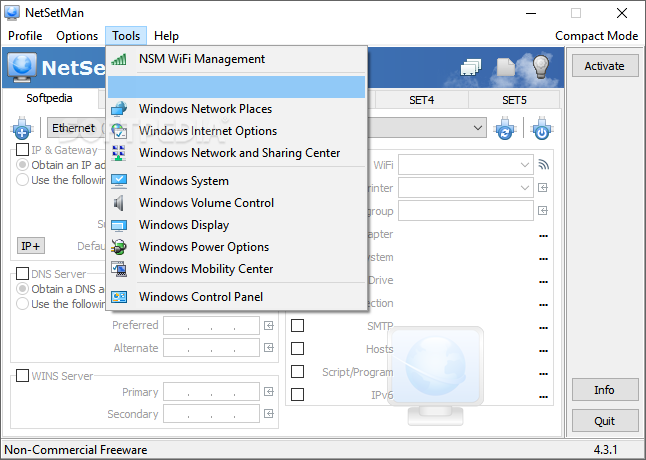The width and height of the screenshot is (646, 460).
Task: Click the lightbulb tips icon in header
Action: [541, 67]
